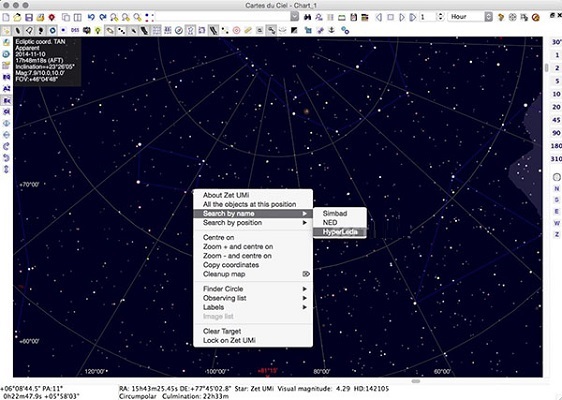Select Cleanup map menu entry
The width and height of the screenshot is (562, 400).
253,274
